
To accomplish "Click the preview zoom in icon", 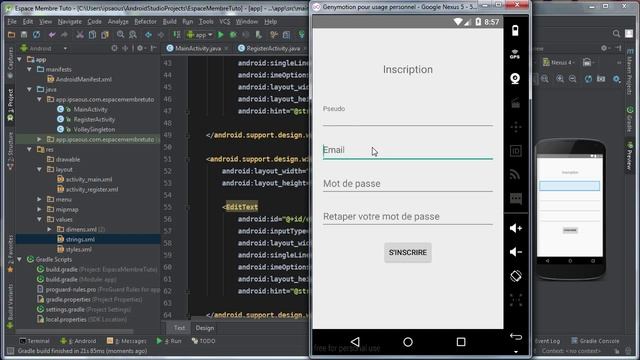I will pyautogui.click(x=560, y=79).
